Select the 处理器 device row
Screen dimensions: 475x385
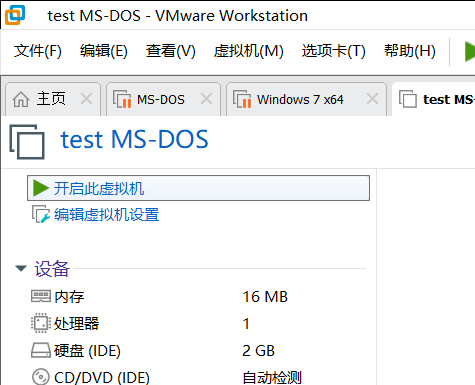[198, 323]
